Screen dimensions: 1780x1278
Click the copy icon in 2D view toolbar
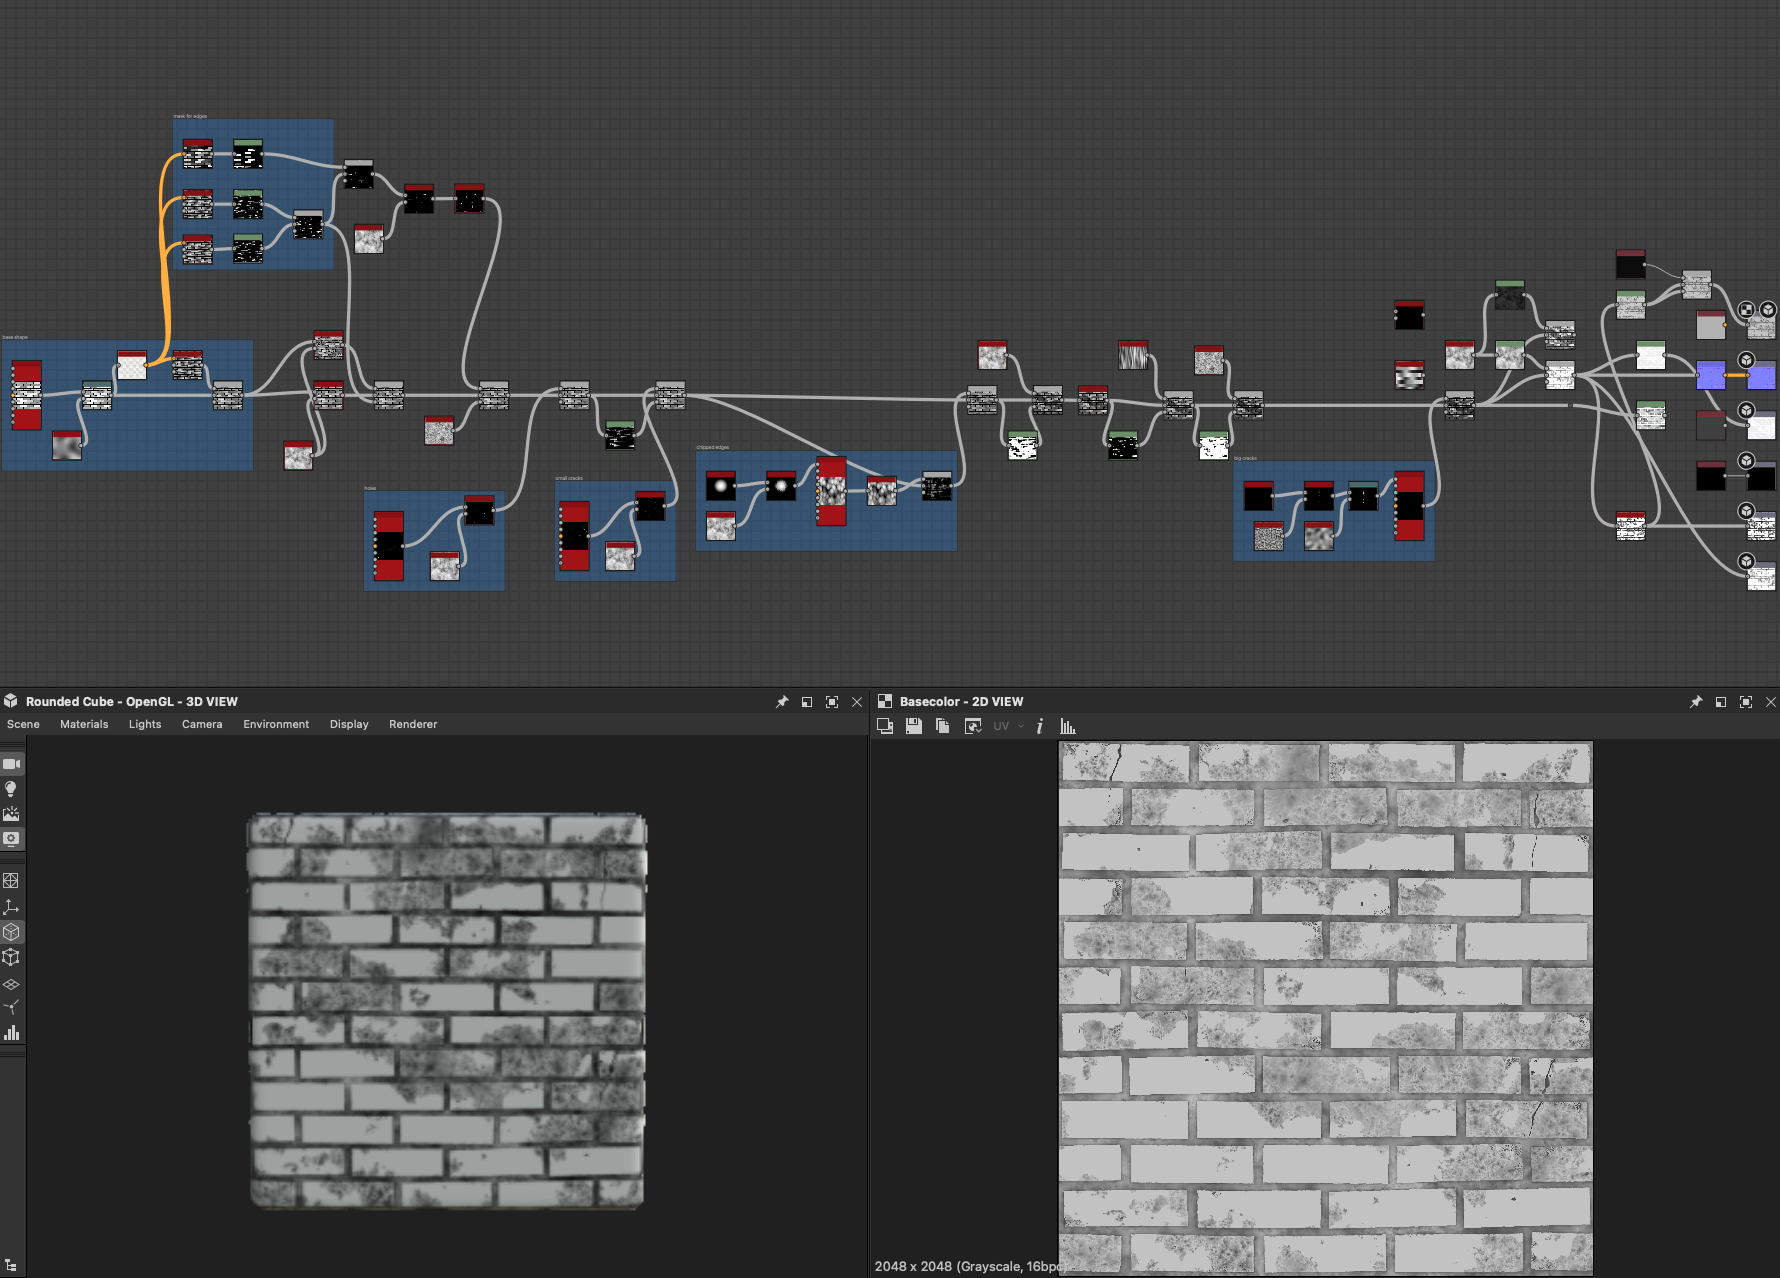point(942,726)
